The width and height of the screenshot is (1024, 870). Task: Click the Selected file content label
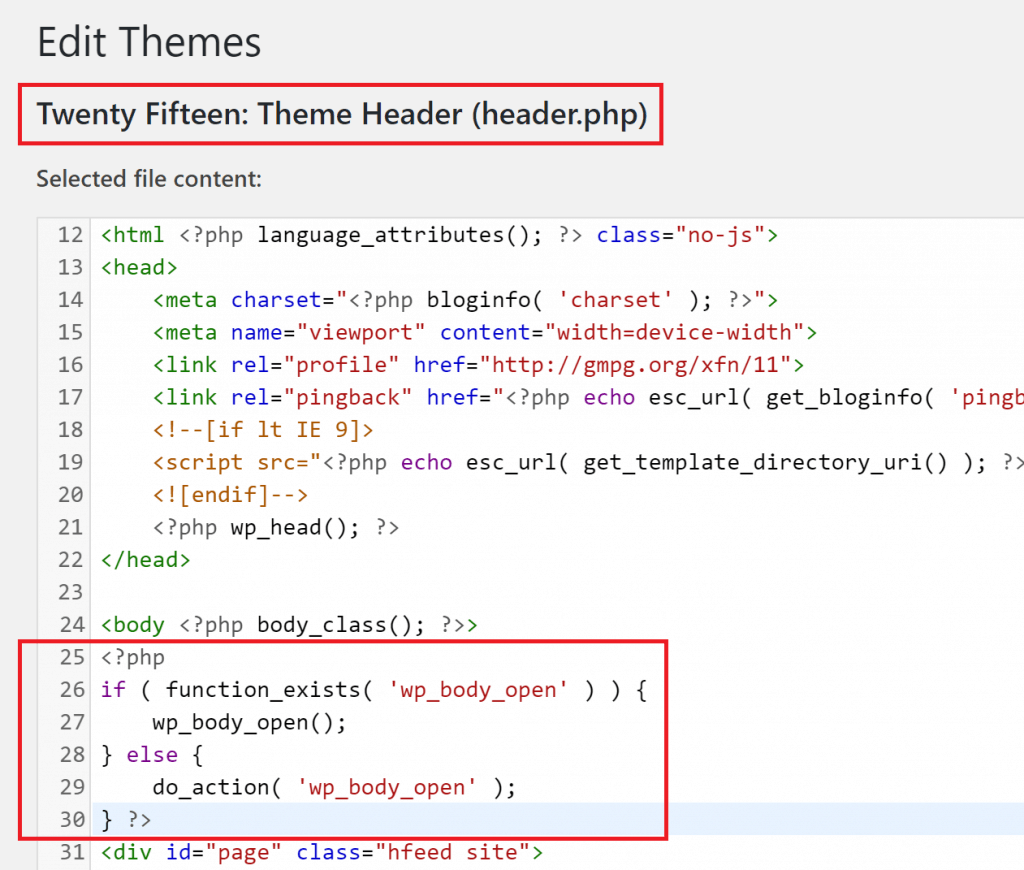point(148,179)
